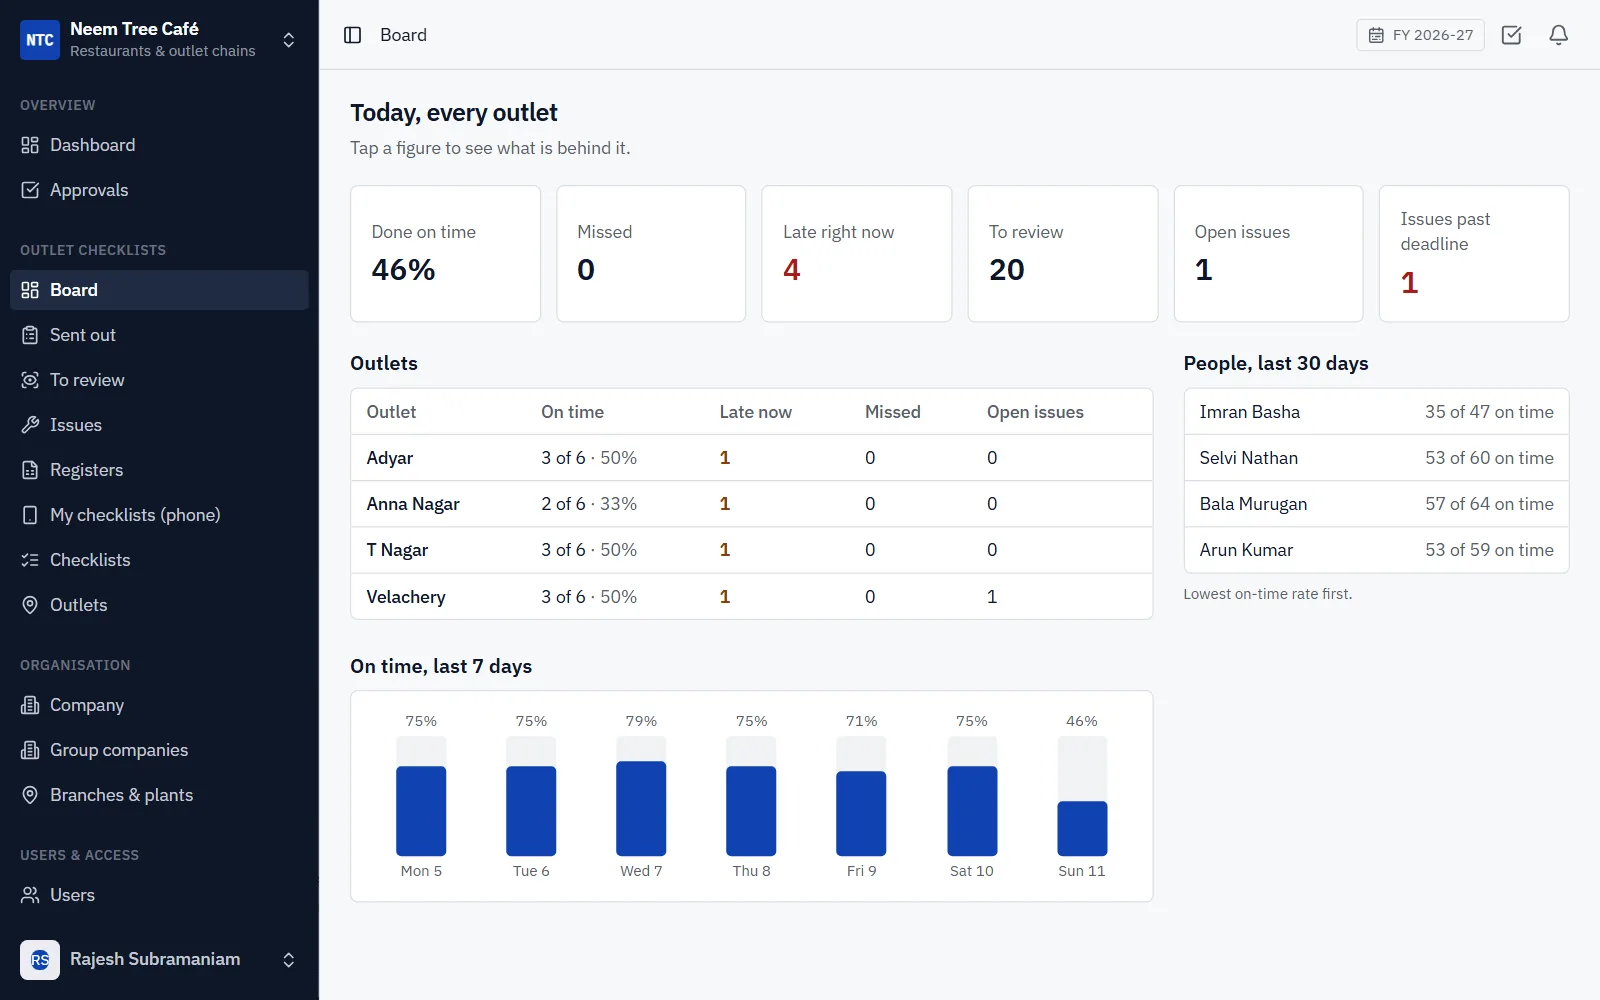Click the Board grid icon in sidebar
Viewport: 1600px width, 1000px height.
point(30,290)
